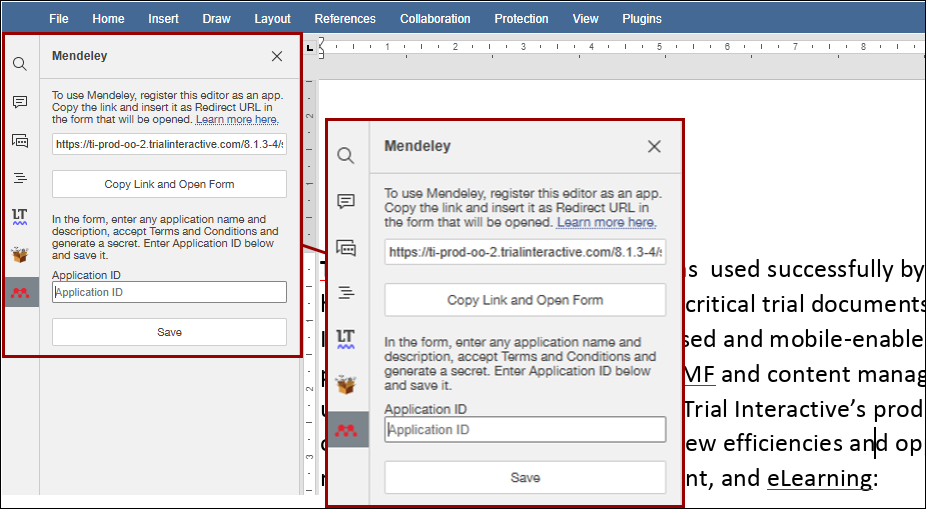Screen dimensions: 926x509
Task: Click the redirect URL field in enlarged callout
Action: coord(525,253)
